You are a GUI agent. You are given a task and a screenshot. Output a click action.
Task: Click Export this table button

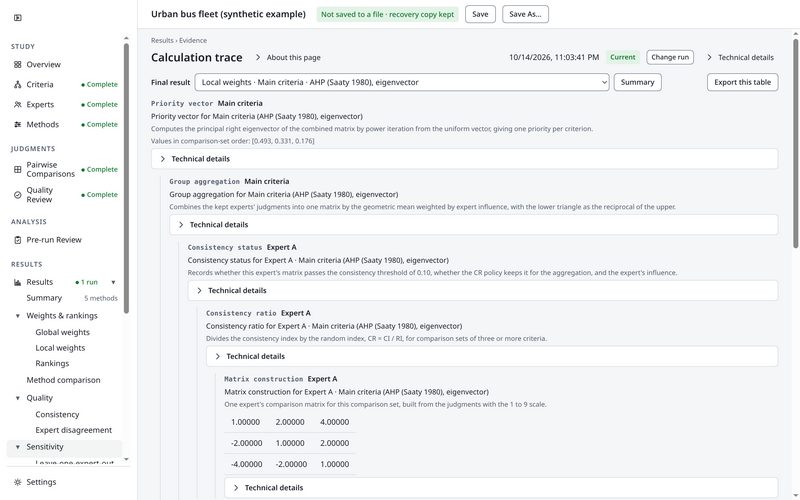click(742, 82)
